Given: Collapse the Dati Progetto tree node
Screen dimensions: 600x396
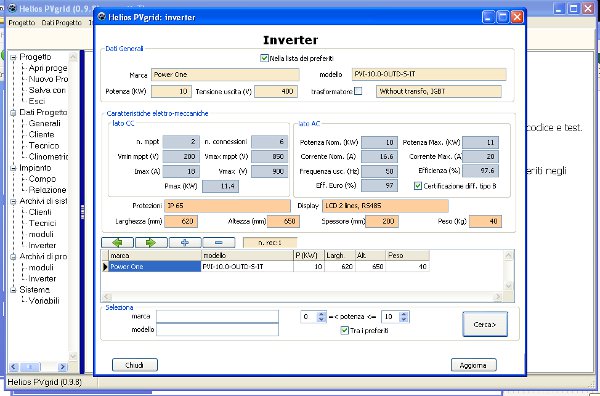Looking at the screenshot, I should point(14,113).
